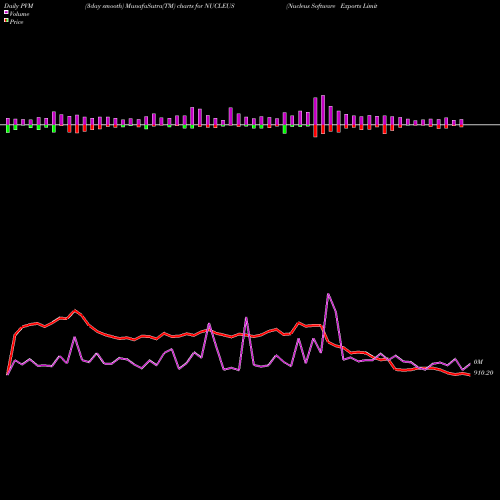Click the '0M' volume value label
500x500 pixels.
[478, 362]
